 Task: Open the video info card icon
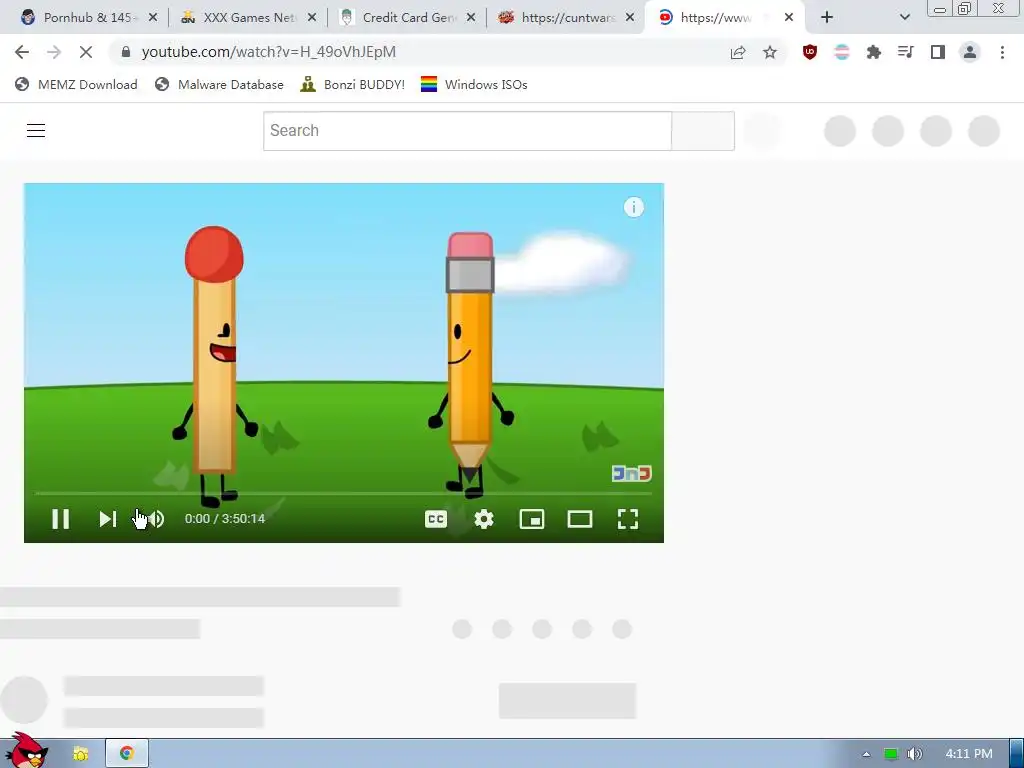point(633,208)
